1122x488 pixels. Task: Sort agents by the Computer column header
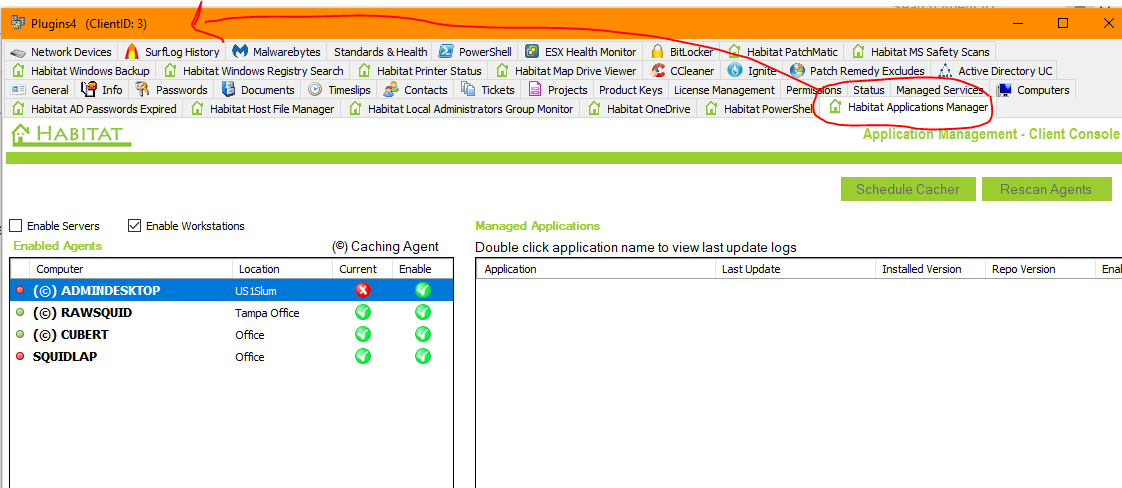[60, 269]
